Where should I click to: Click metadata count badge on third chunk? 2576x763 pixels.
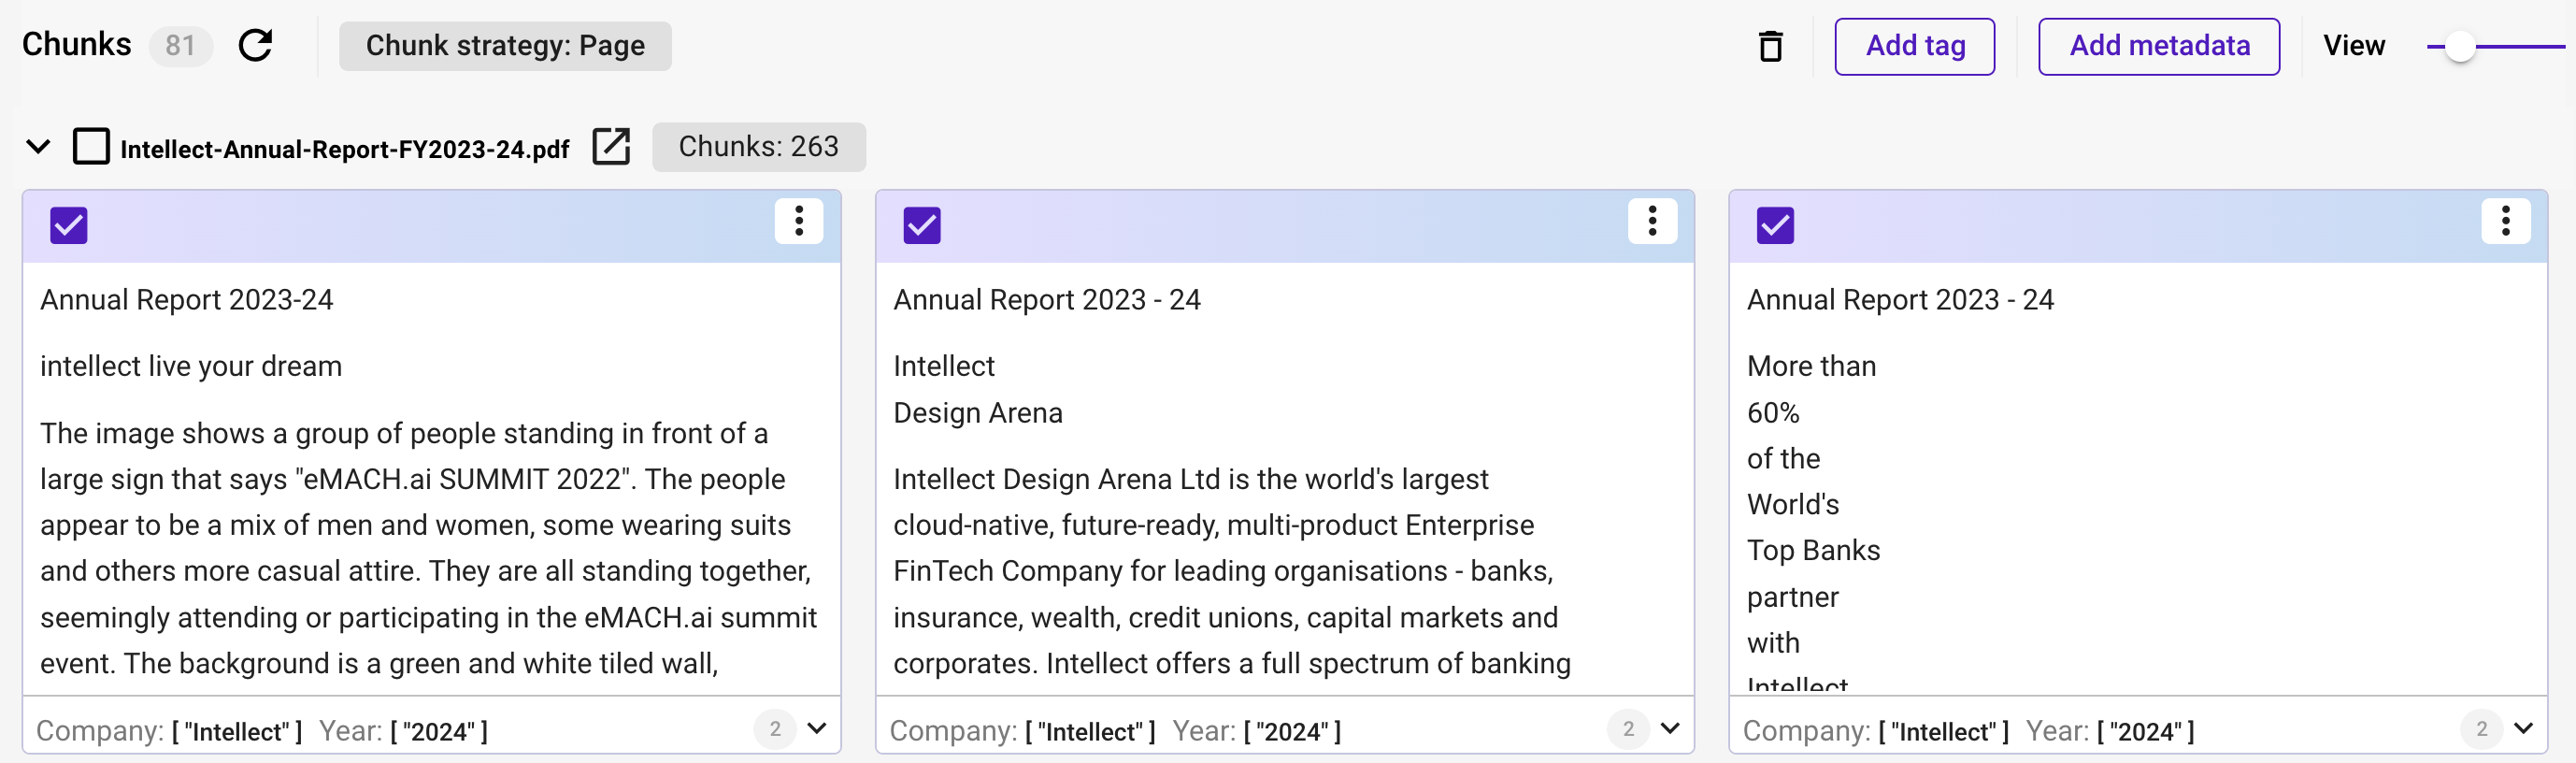click(x=2481, y=729)
